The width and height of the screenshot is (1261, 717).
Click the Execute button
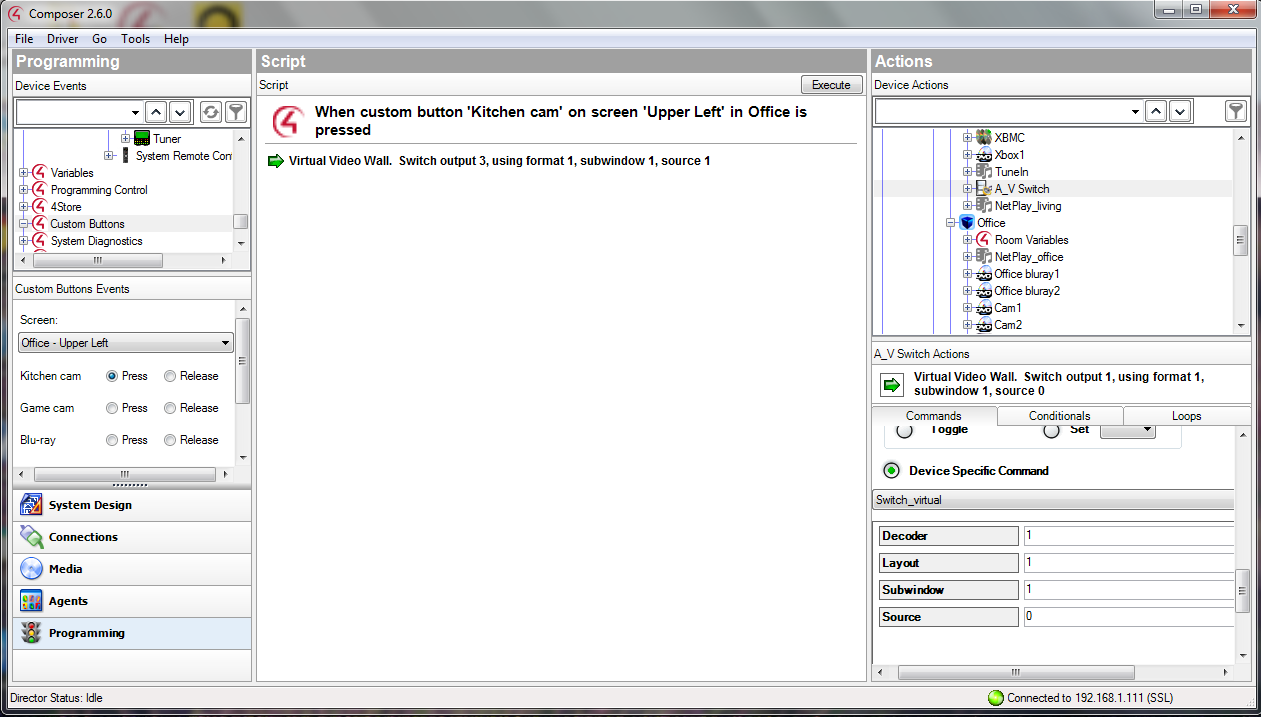831,85
